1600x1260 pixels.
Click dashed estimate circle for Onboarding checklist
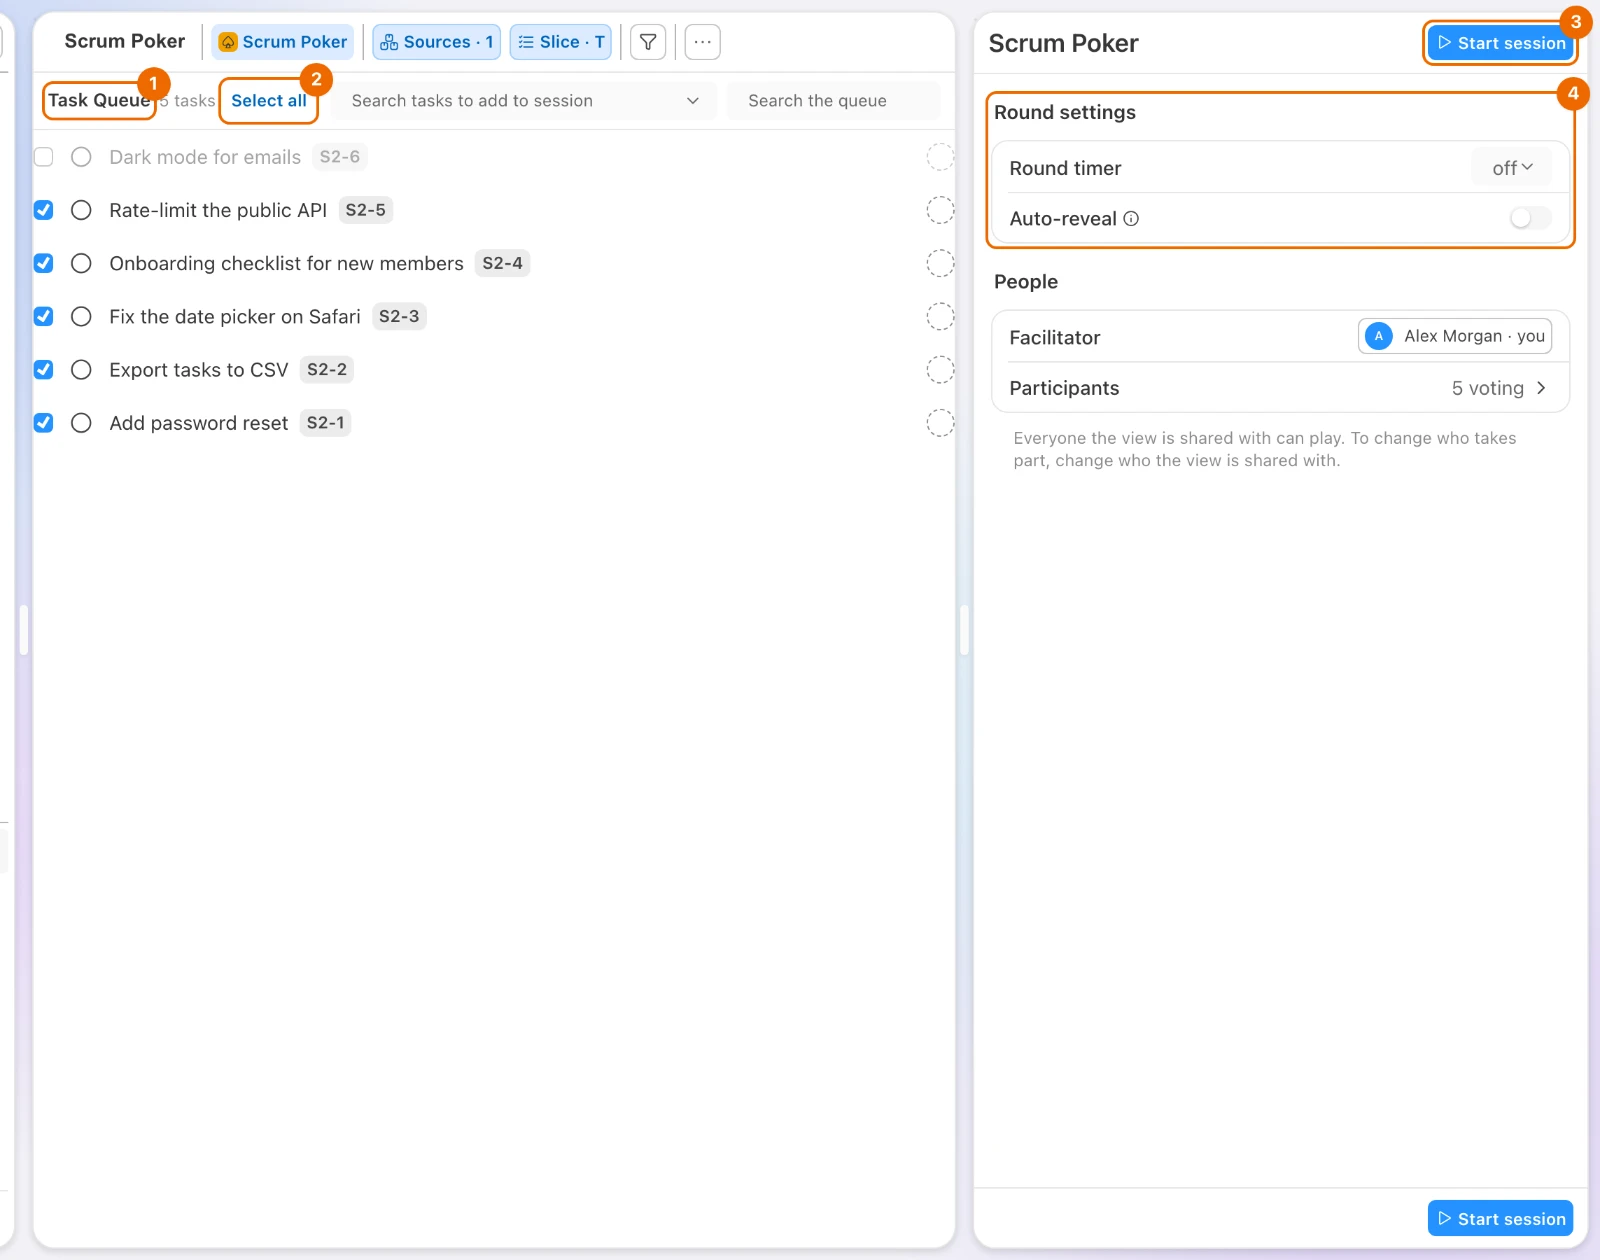point(940,263)
